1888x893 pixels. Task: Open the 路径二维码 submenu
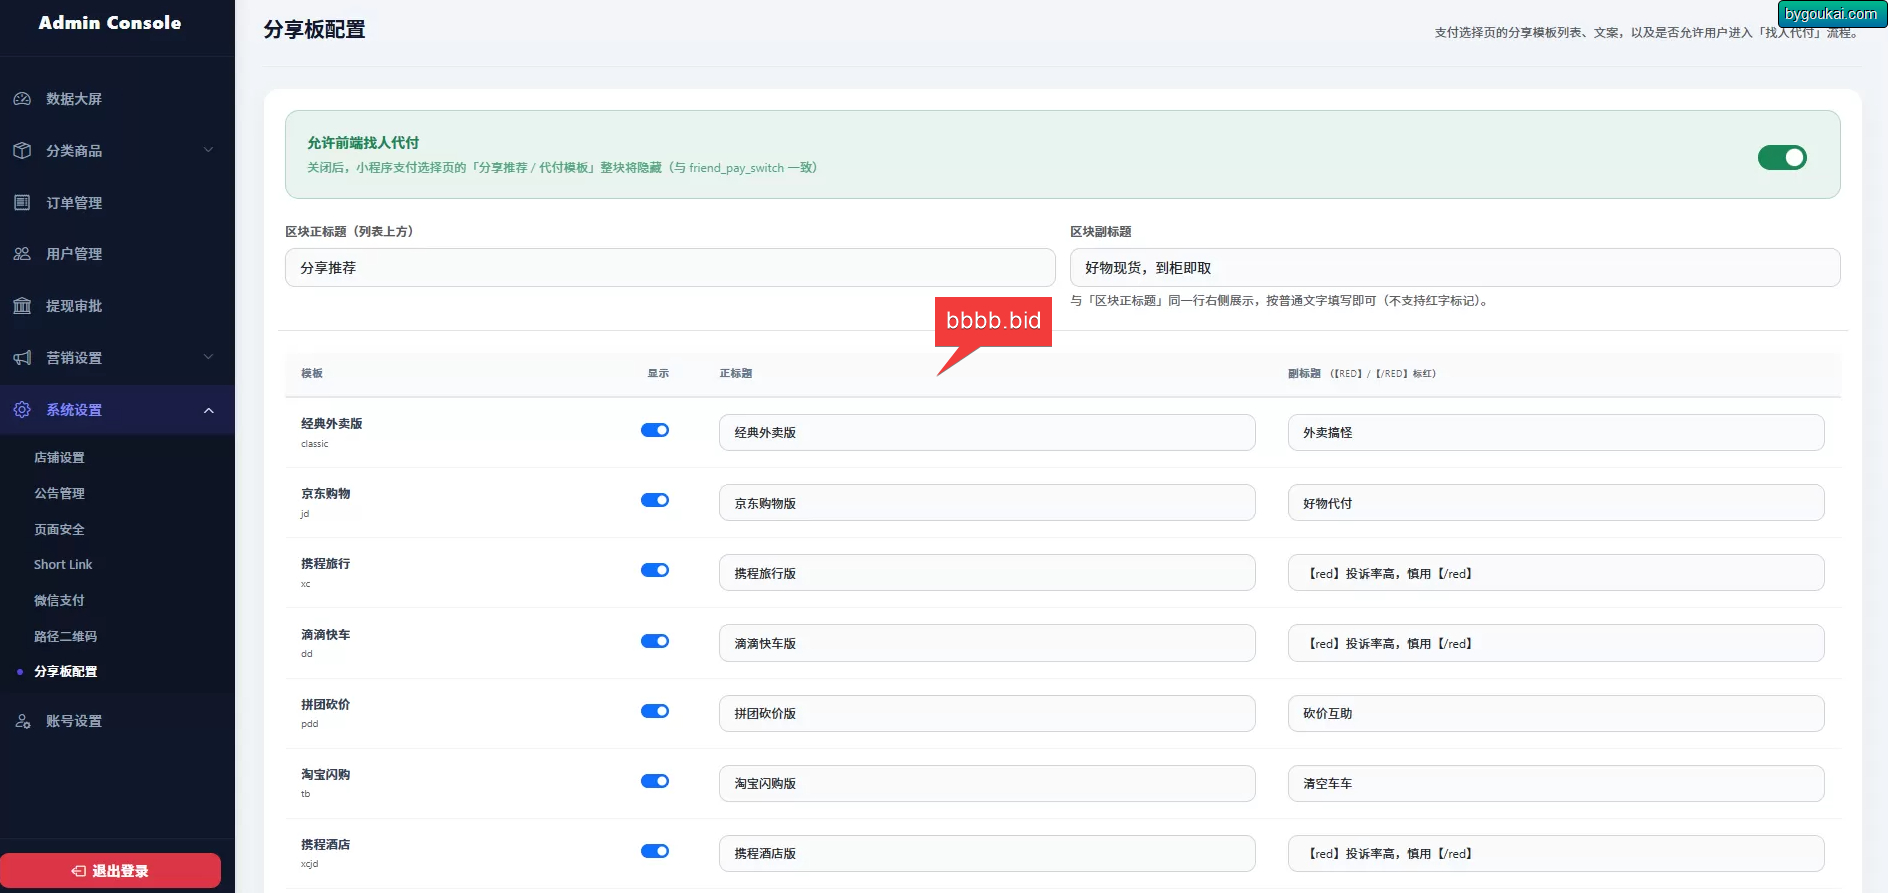pyautogui.click(x=65, y=636)
